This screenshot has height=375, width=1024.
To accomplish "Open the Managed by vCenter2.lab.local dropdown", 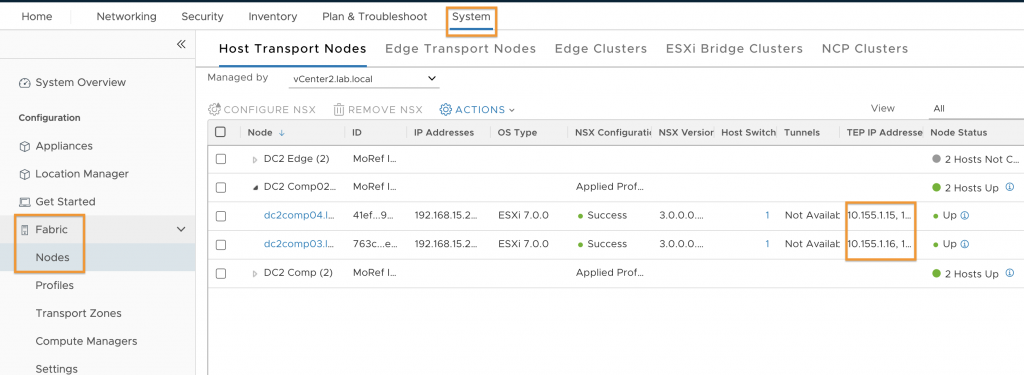I will coord(364,79).
